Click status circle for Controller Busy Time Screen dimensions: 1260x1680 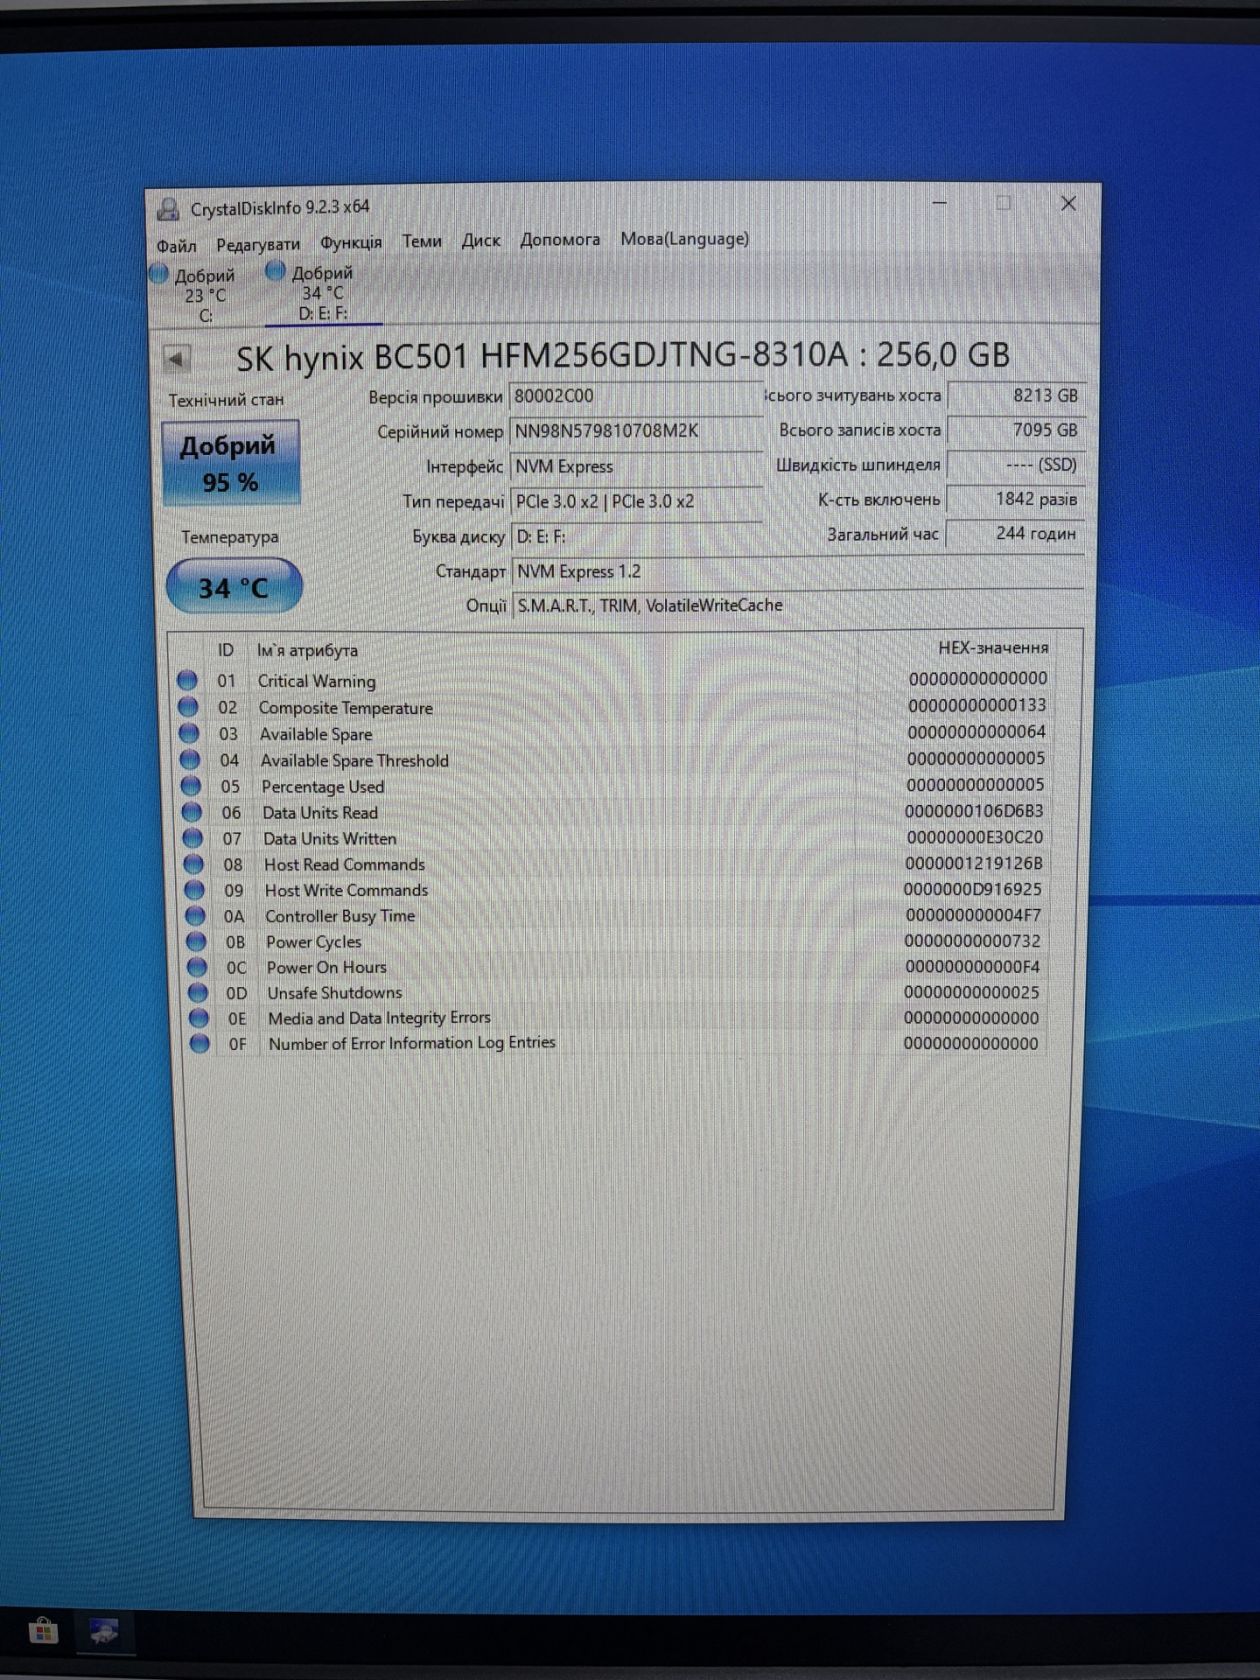[196, 916]
